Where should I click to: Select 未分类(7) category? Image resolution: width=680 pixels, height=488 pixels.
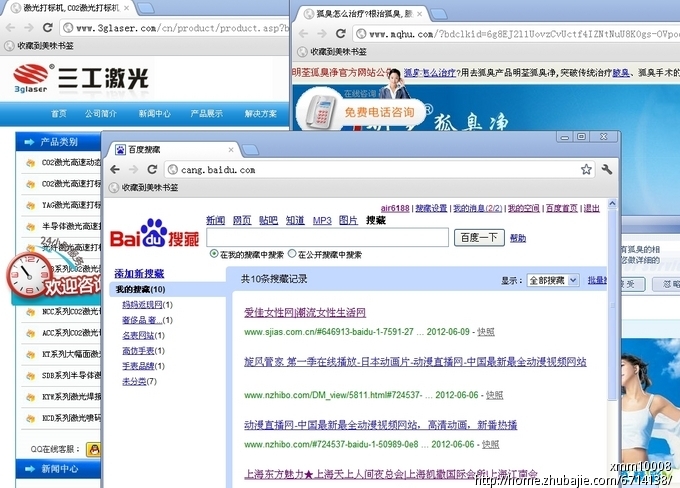pos(139,381)
